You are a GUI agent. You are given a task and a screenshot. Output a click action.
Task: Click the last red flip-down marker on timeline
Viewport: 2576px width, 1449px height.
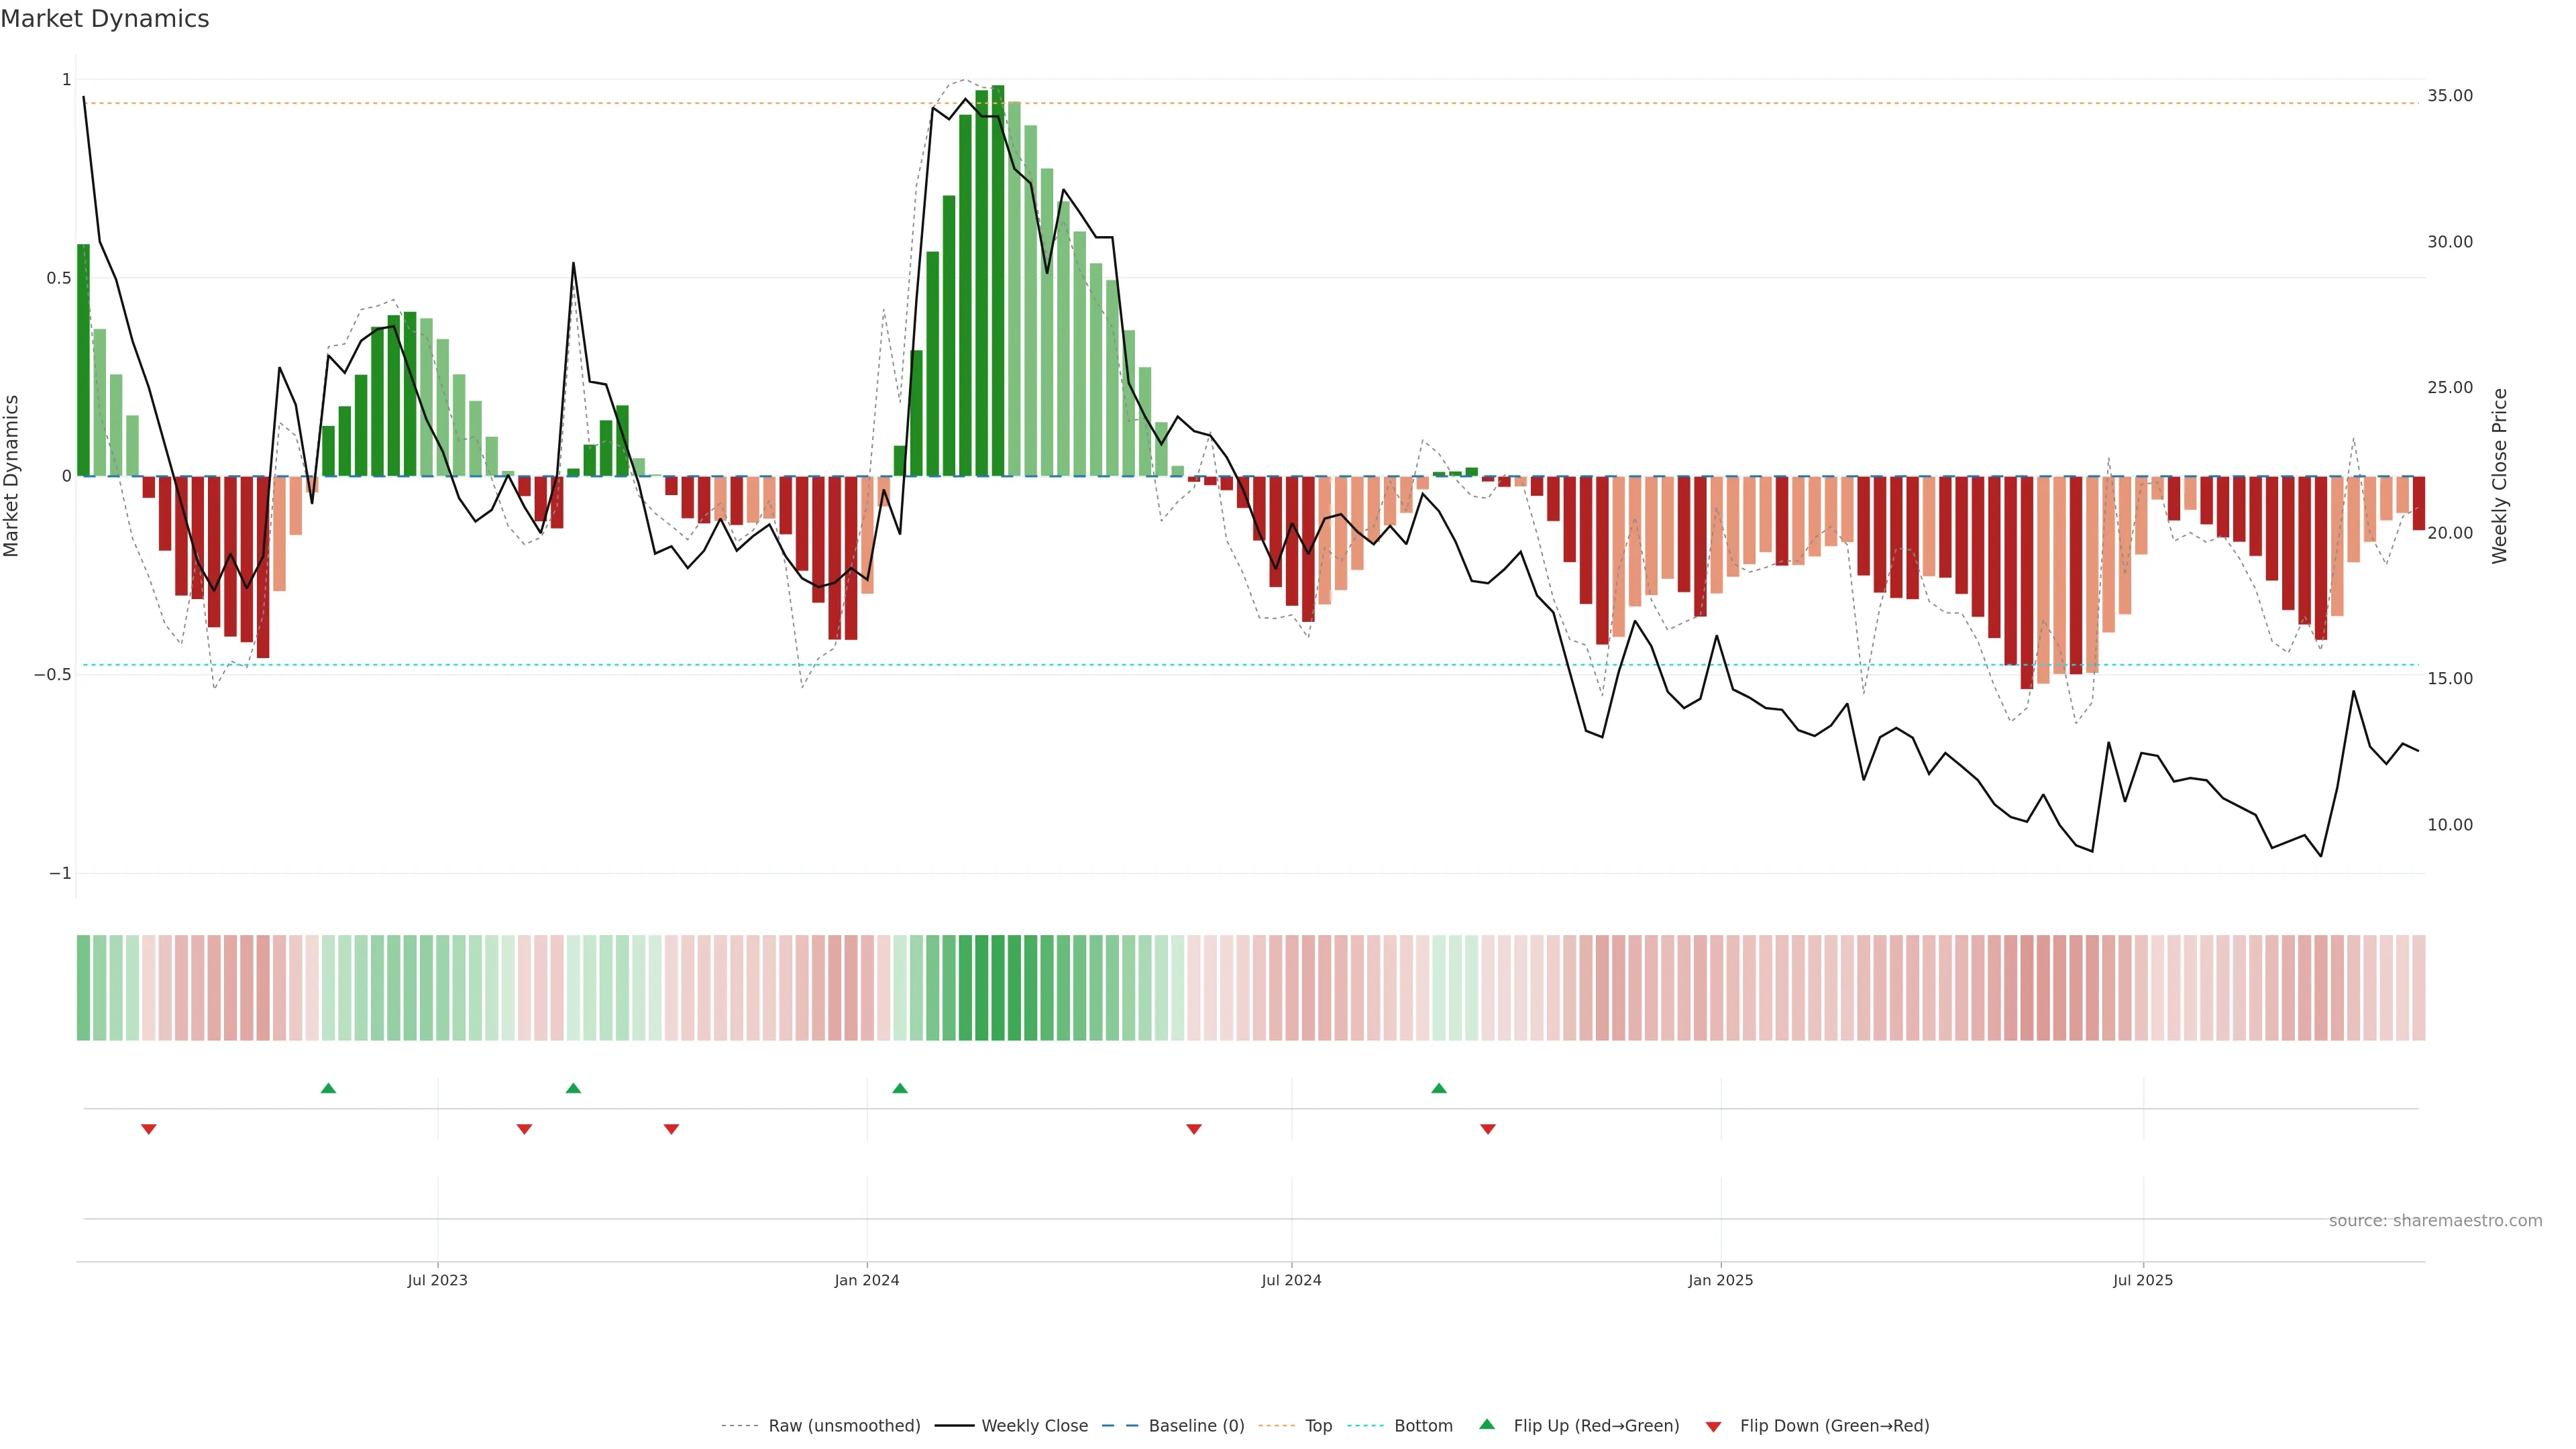(1488, 1129)
